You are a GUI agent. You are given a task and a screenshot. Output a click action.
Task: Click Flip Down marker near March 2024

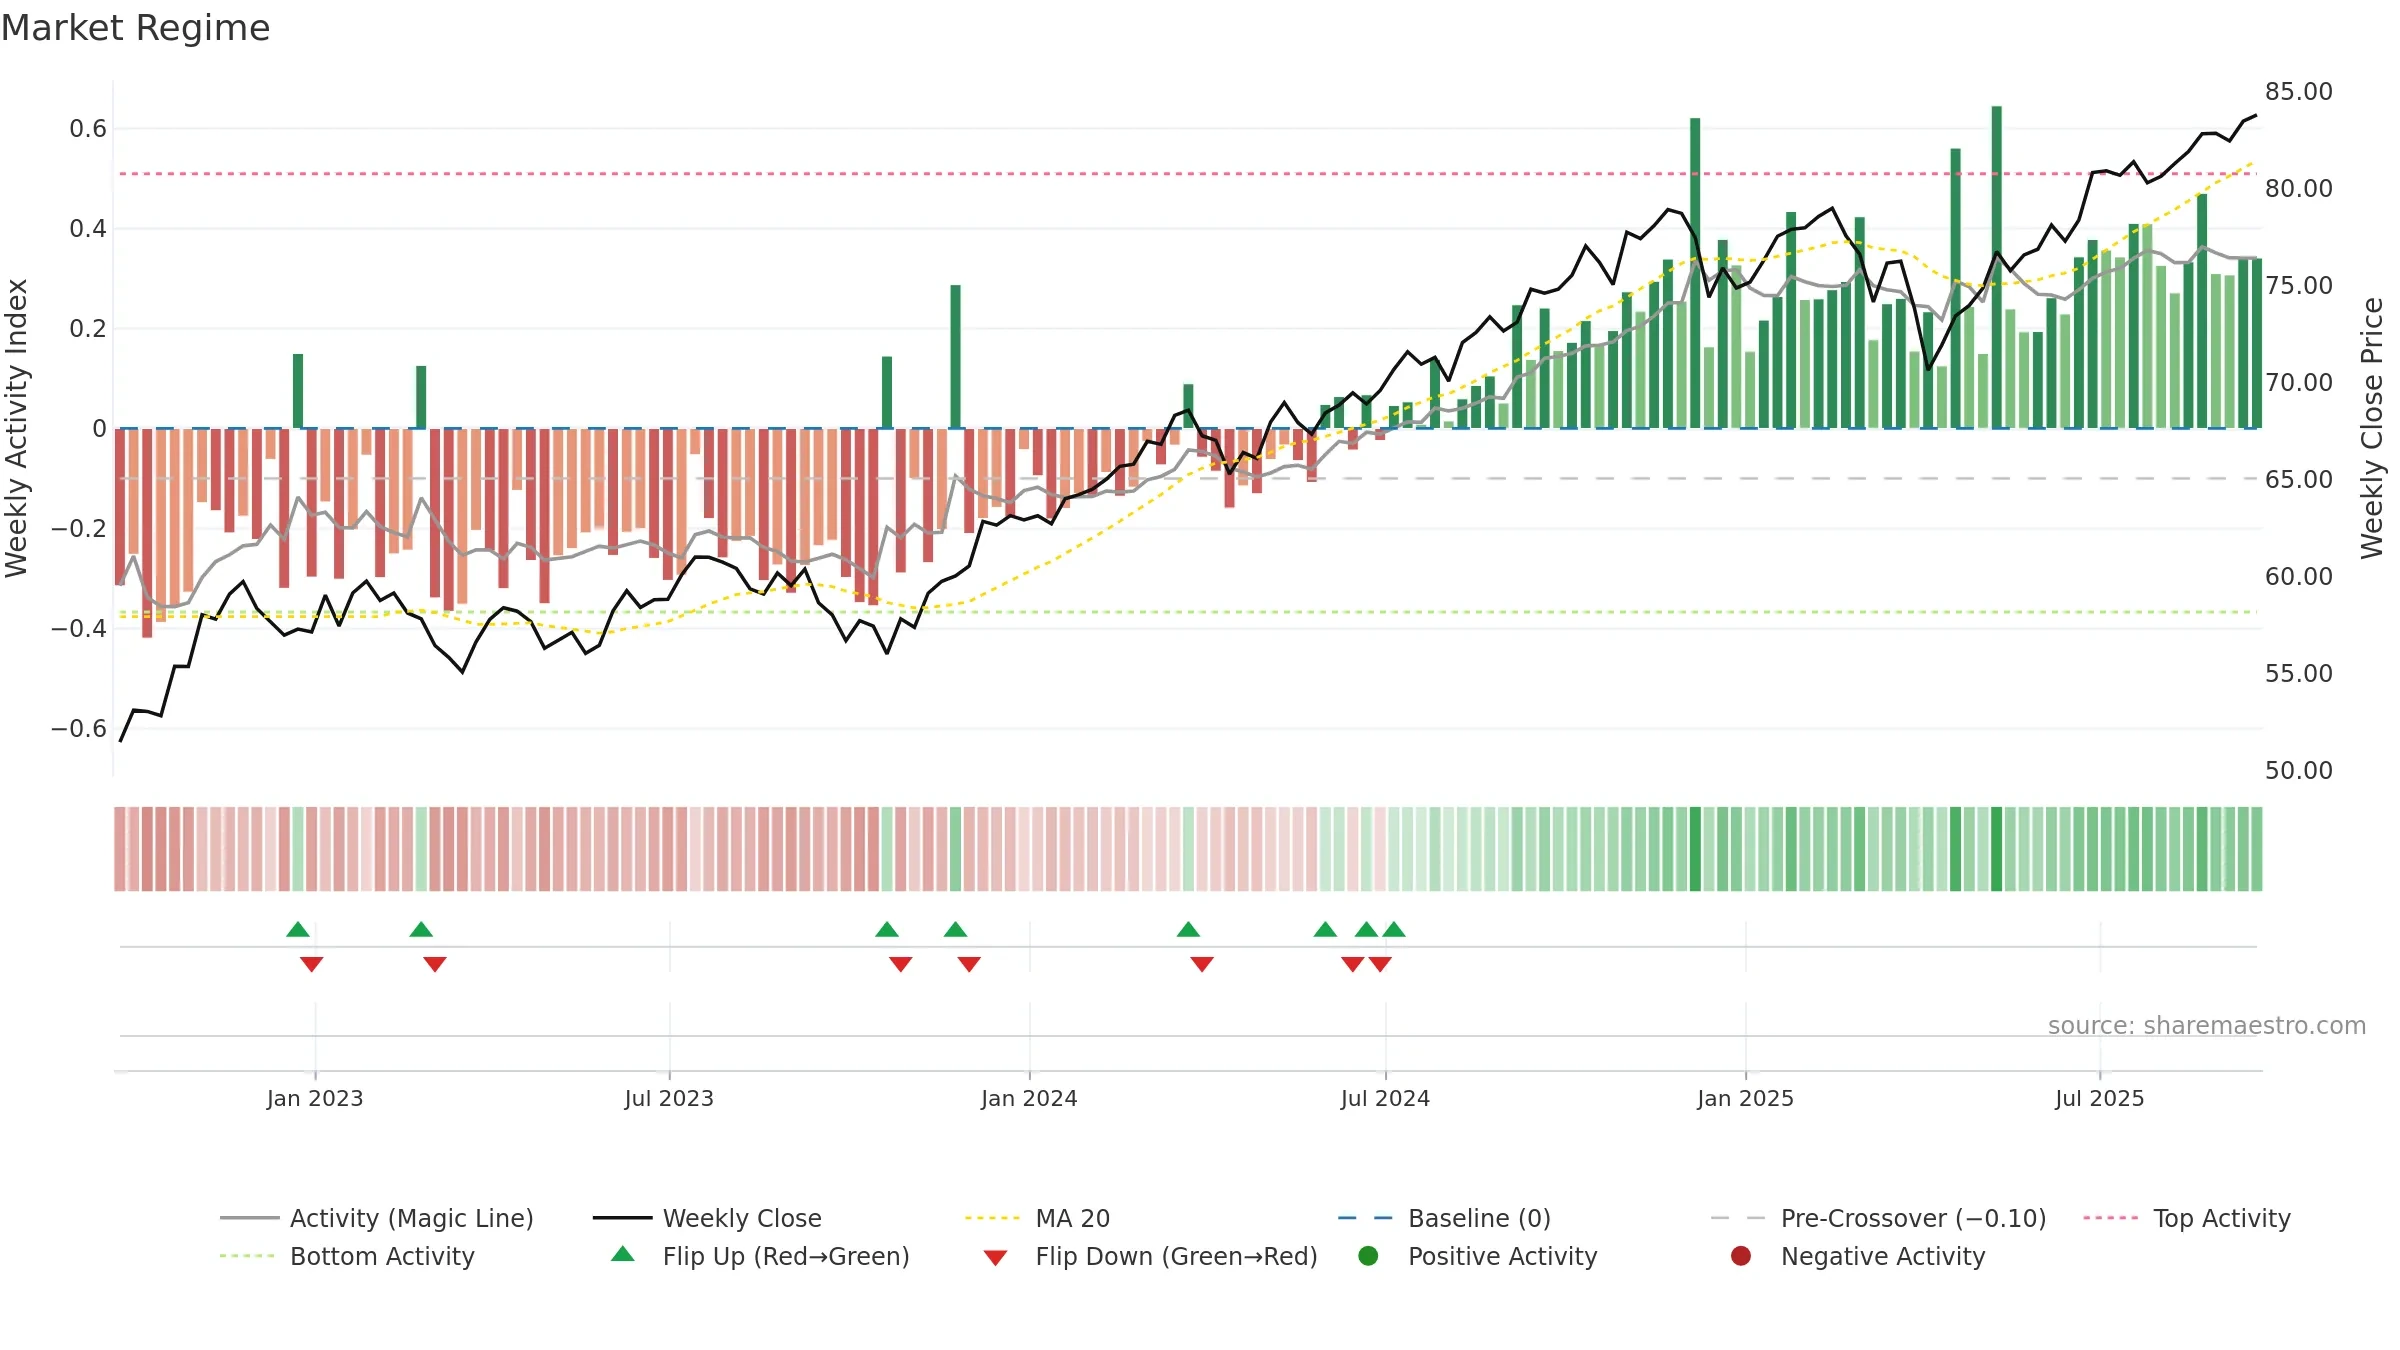tap(1202, 964)
